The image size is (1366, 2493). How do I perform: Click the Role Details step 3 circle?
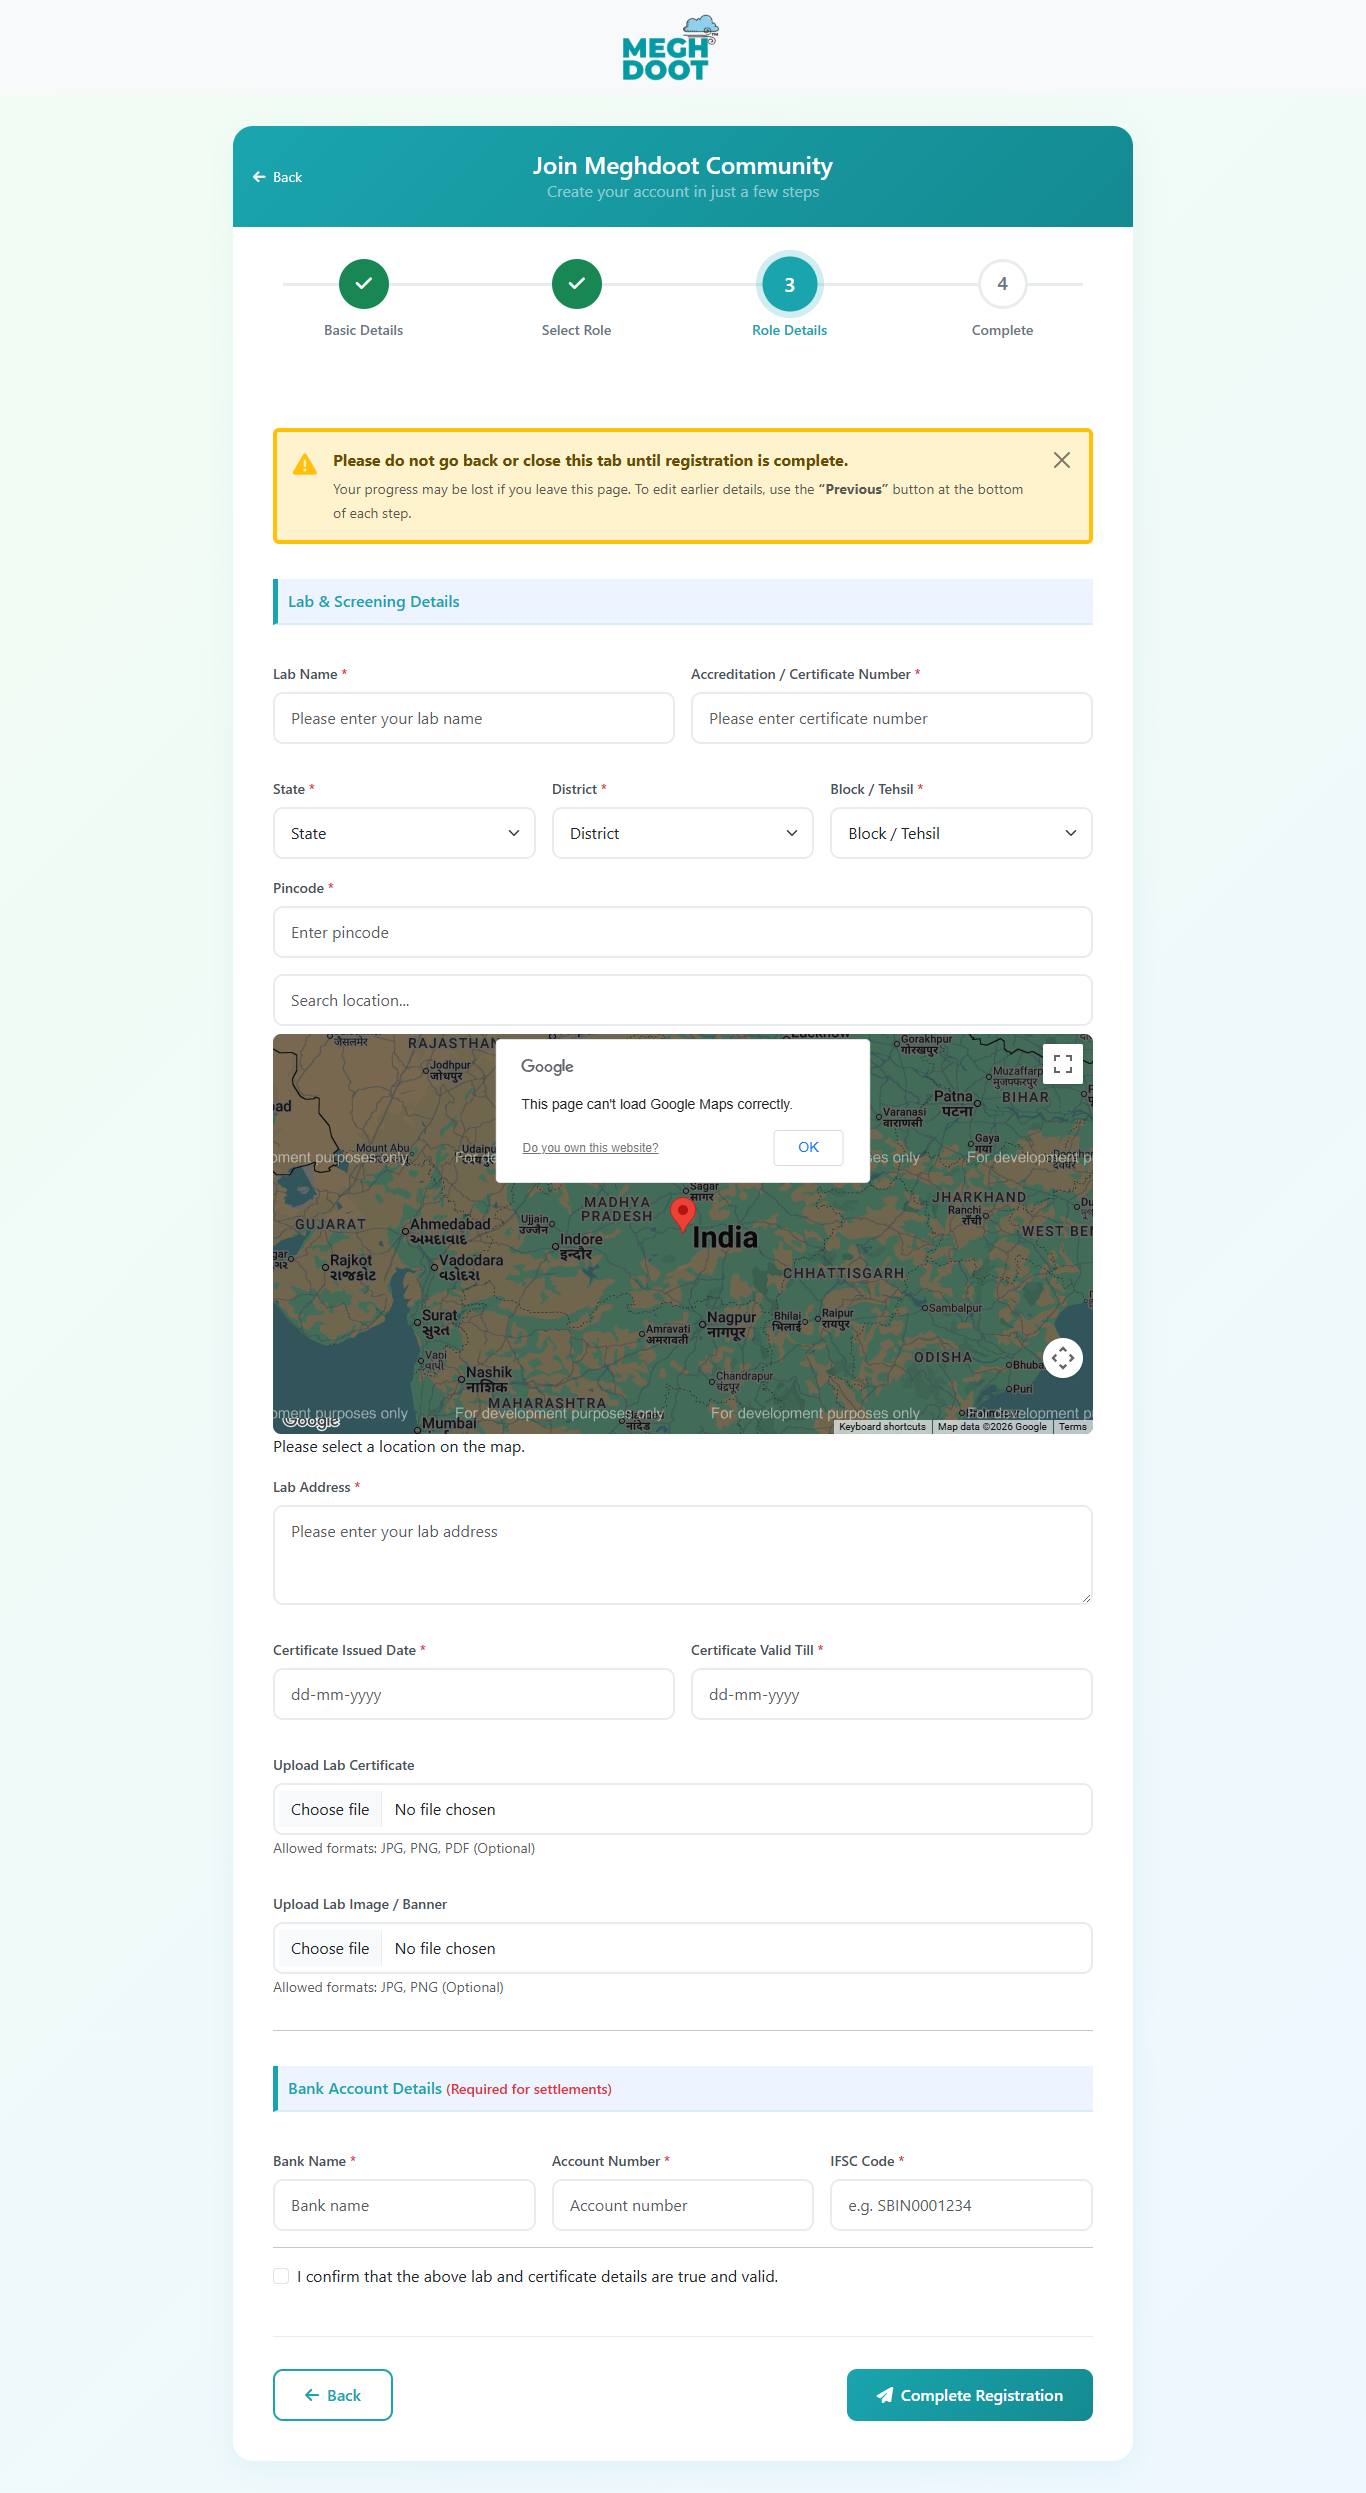[790, 284]
